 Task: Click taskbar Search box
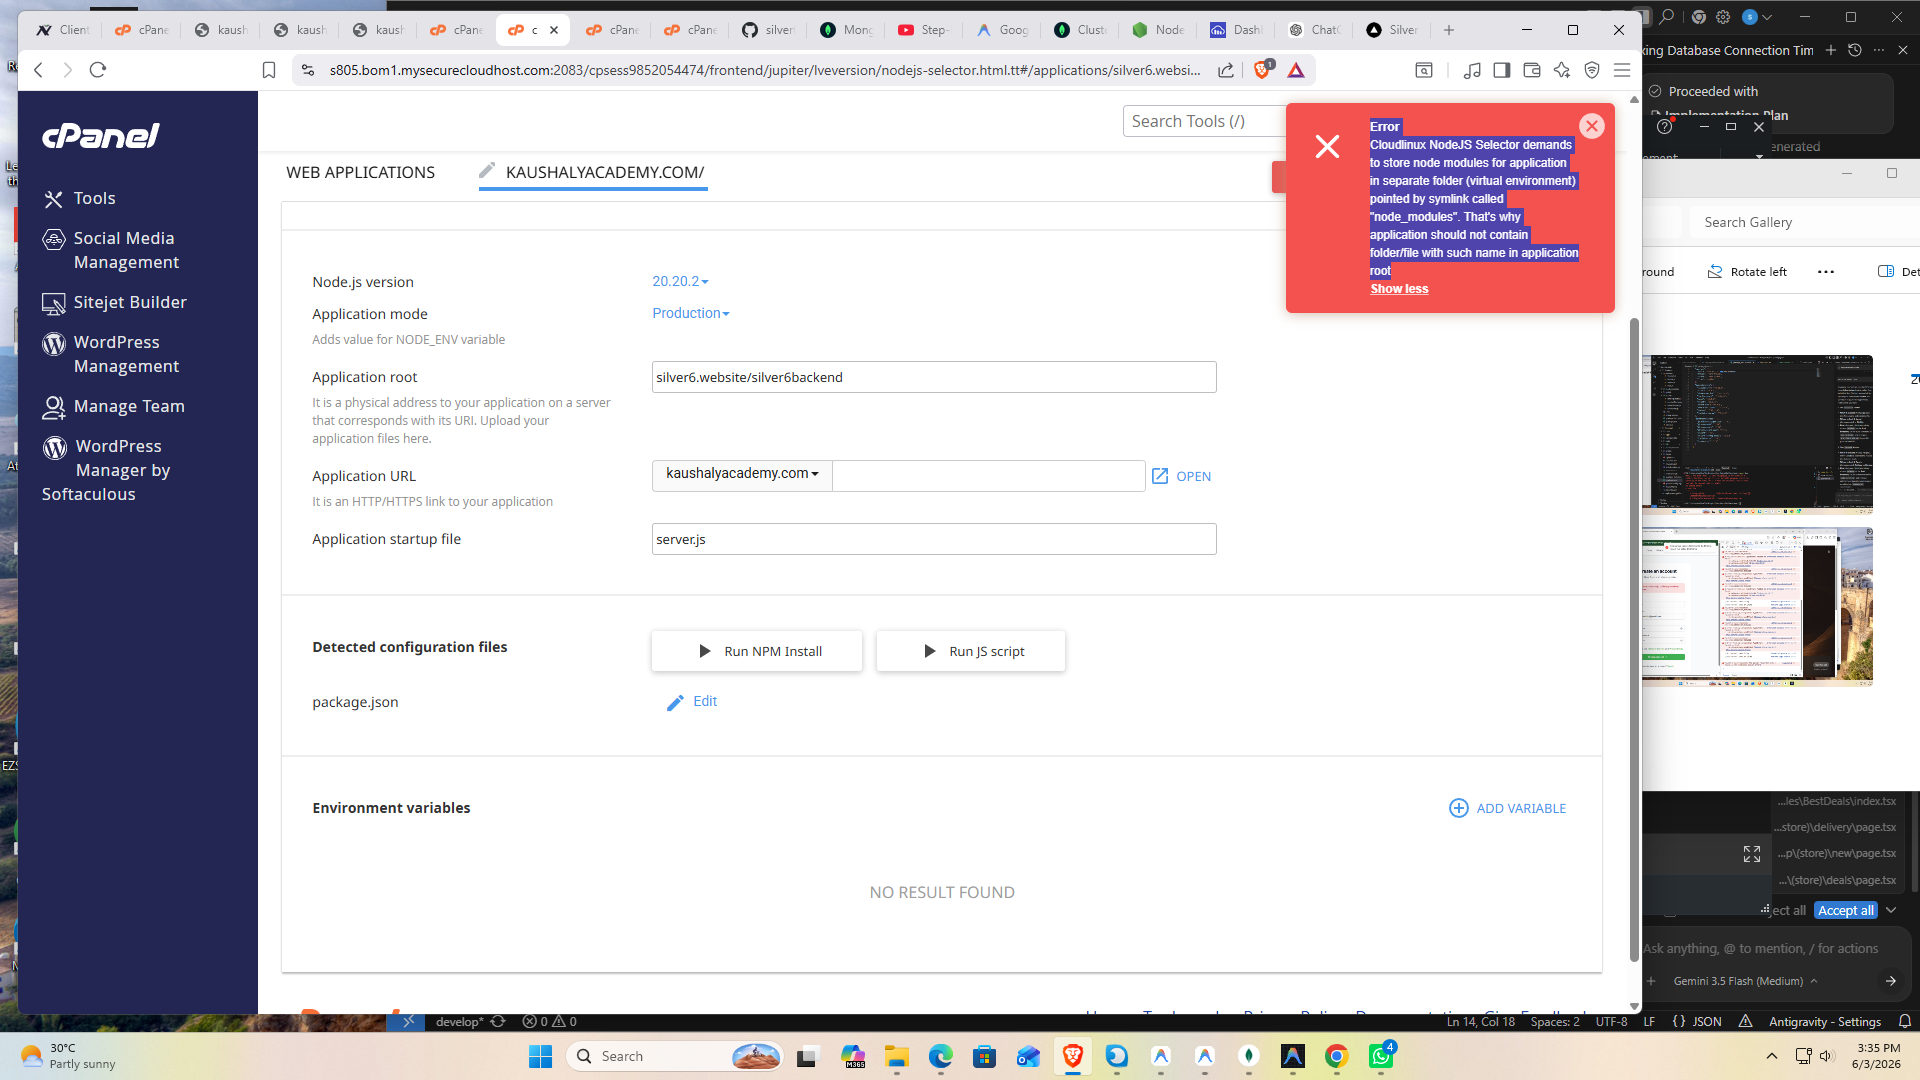[x=676, y=1056]
